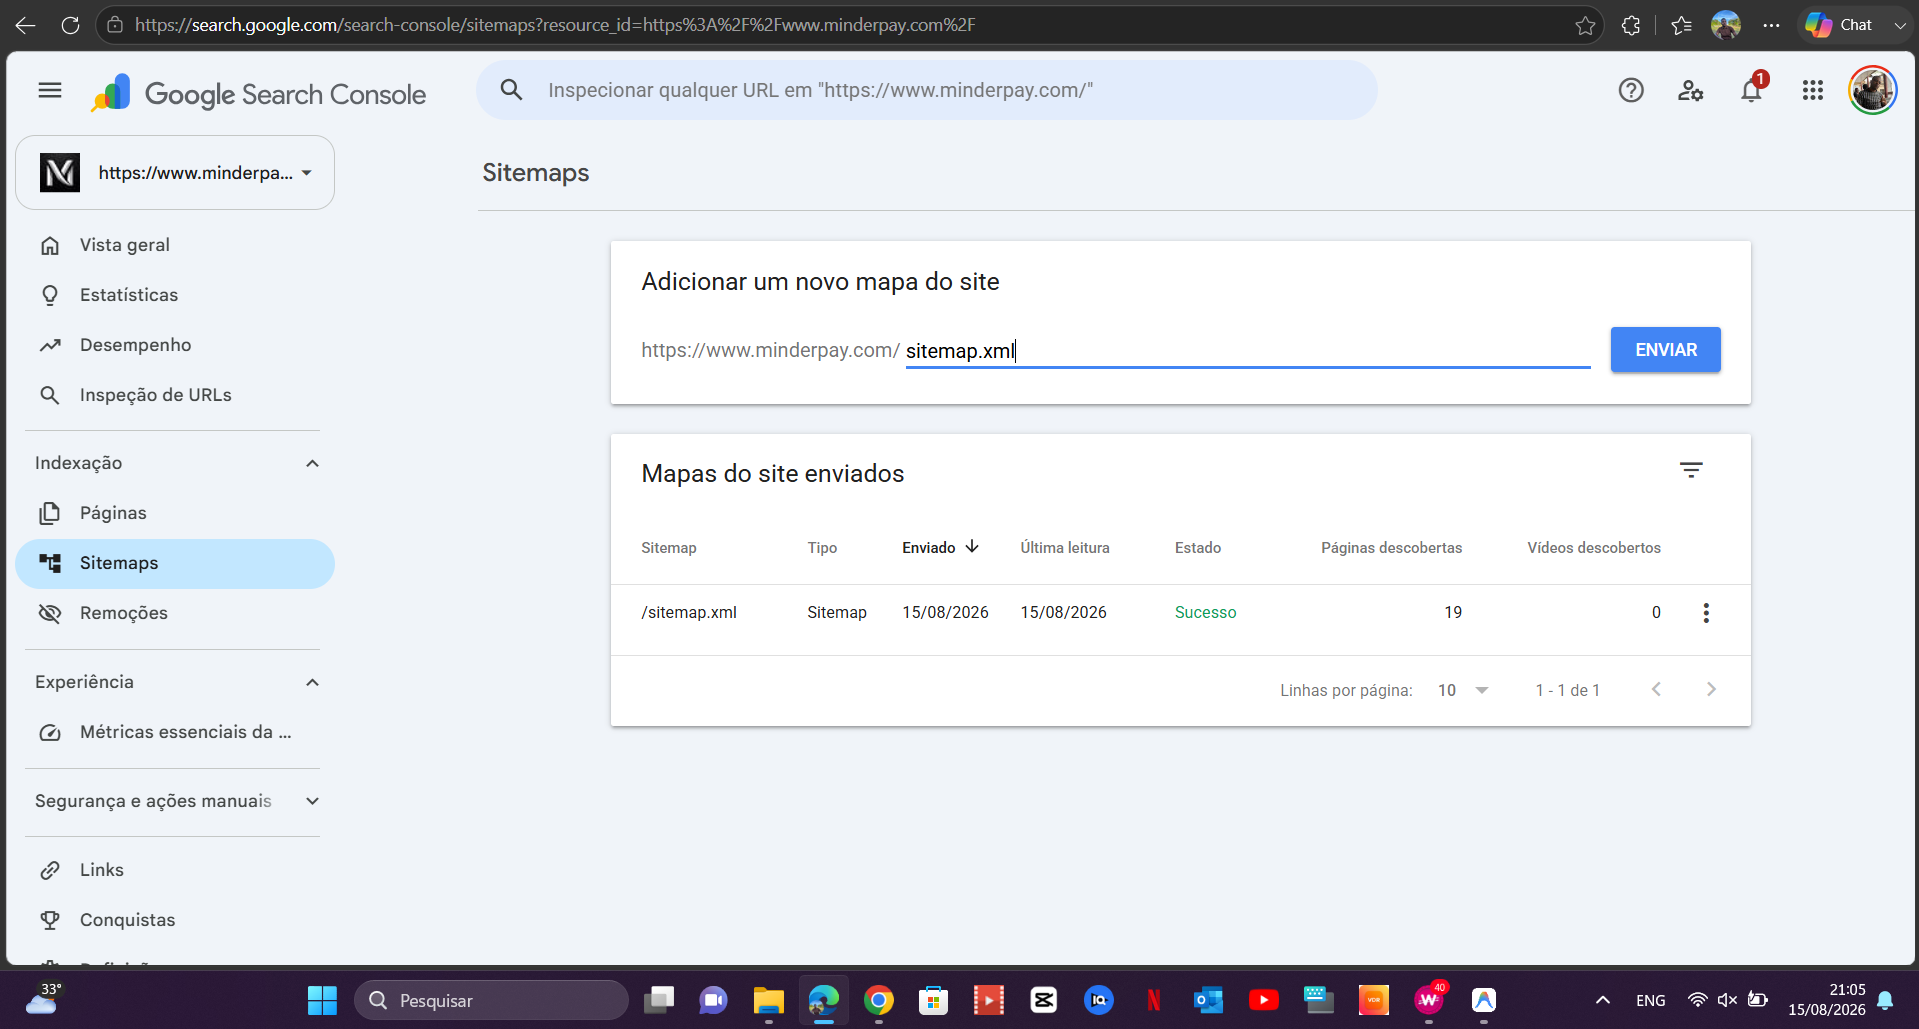Open the notifications bell in Search Console
1919x1029 pixels.
[x=1751, y=91]
